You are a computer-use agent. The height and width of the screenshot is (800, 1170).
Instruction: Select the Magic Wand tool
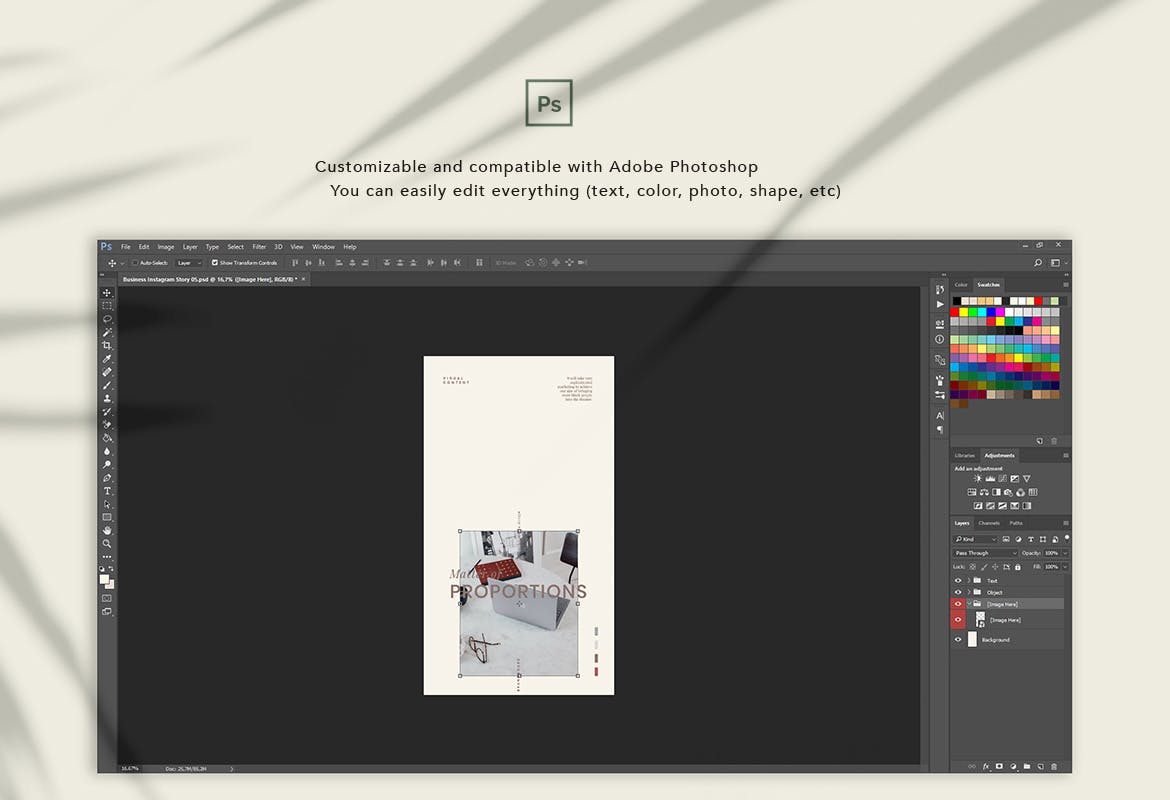107,332
